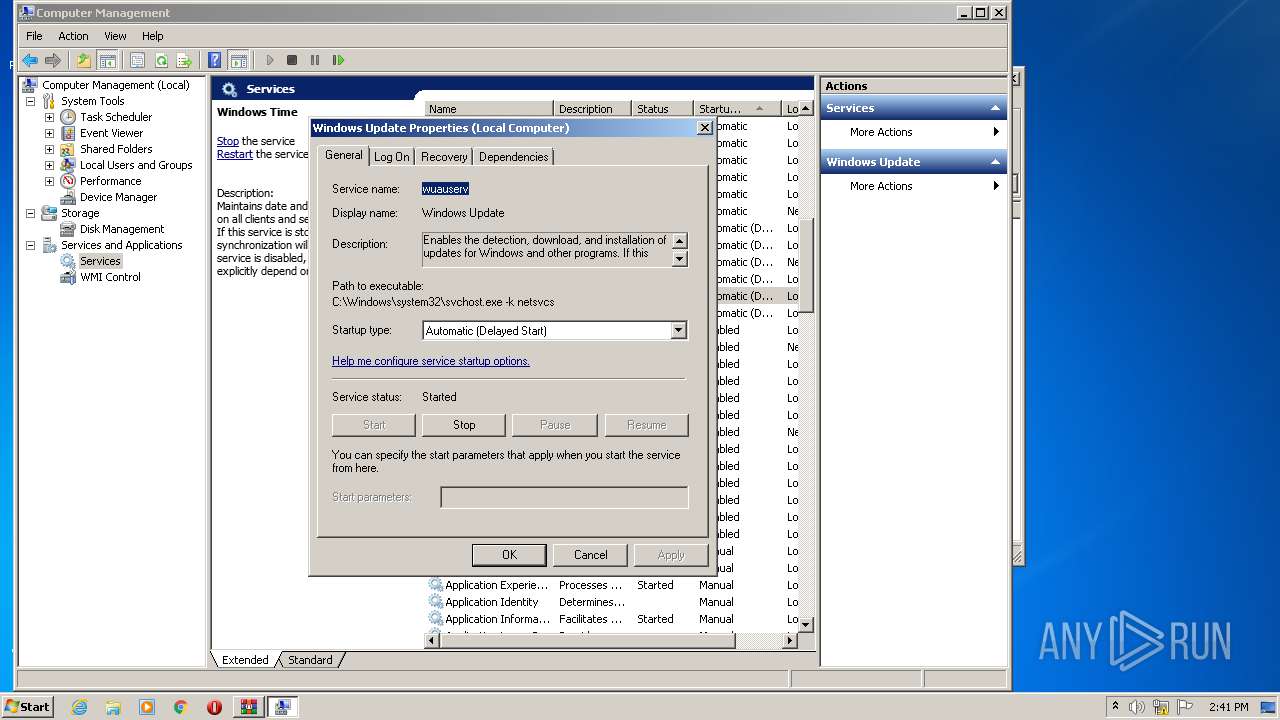Open Windows Media Player from taskbar
This screenshot has width=1280, height=720.
(147, 707)
